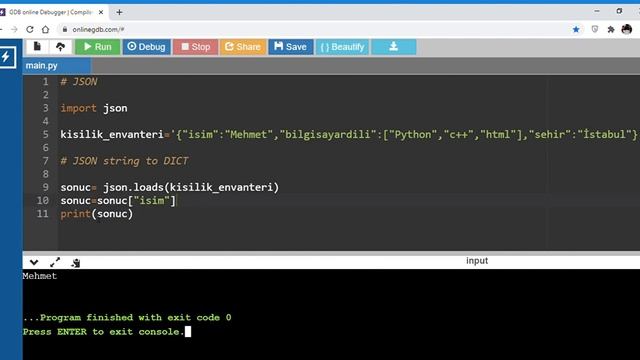Collapse the console with the chevron
Image resolution: width=640 pixels, height=360 pixels.
point(34,262)
